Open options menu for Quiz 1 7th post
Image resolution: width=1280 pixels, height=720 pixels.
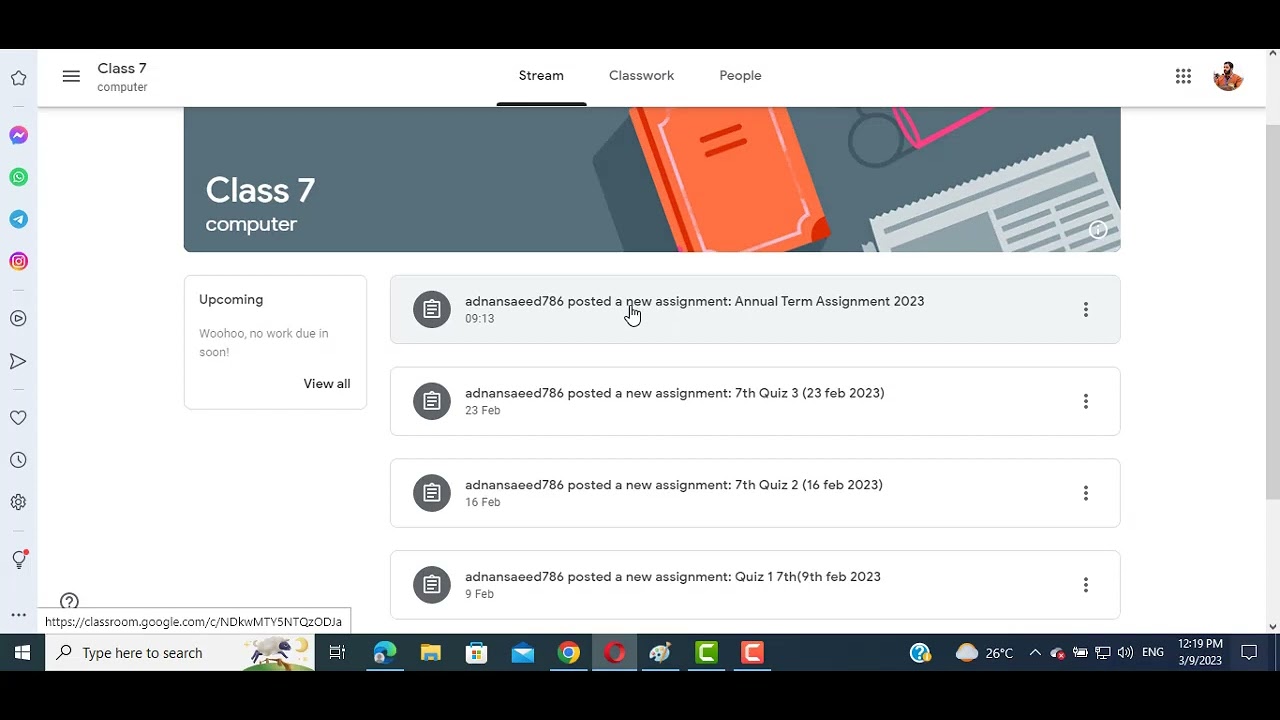(1085, 585)
